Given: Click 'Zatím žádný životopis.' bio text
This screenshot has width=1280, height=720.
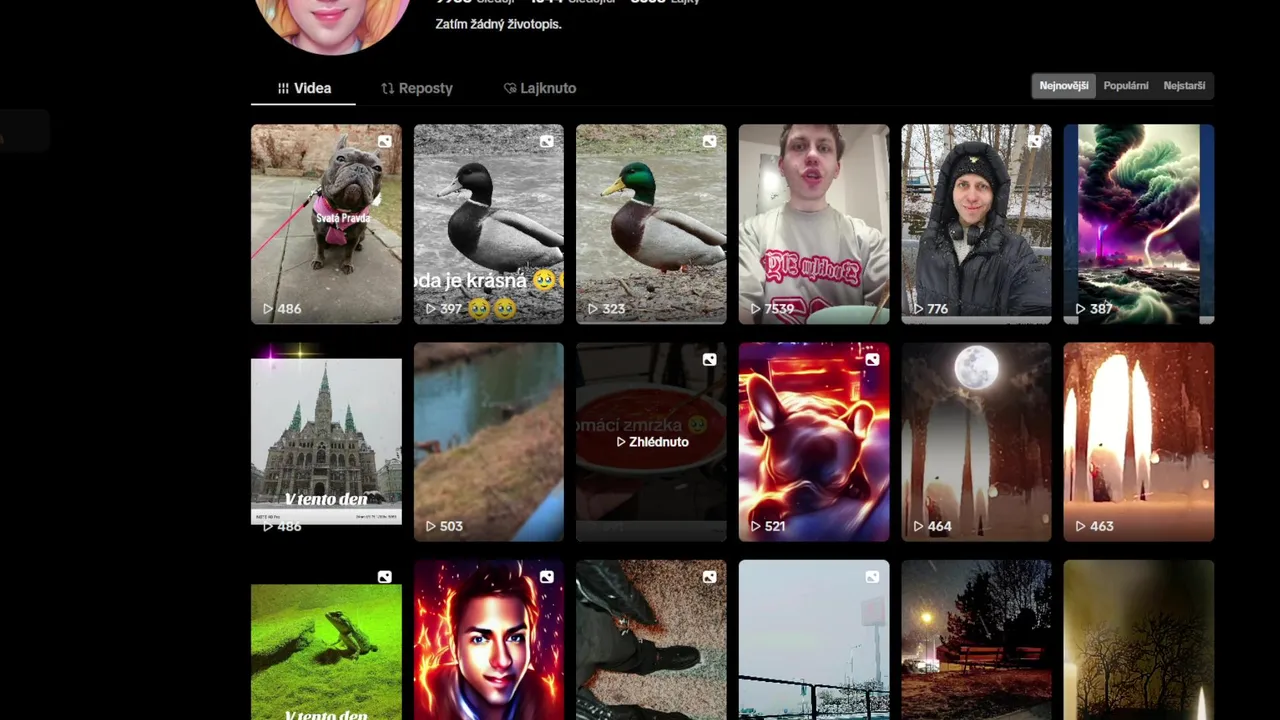Looking at the screenshot, I should [x=498, y=24].
